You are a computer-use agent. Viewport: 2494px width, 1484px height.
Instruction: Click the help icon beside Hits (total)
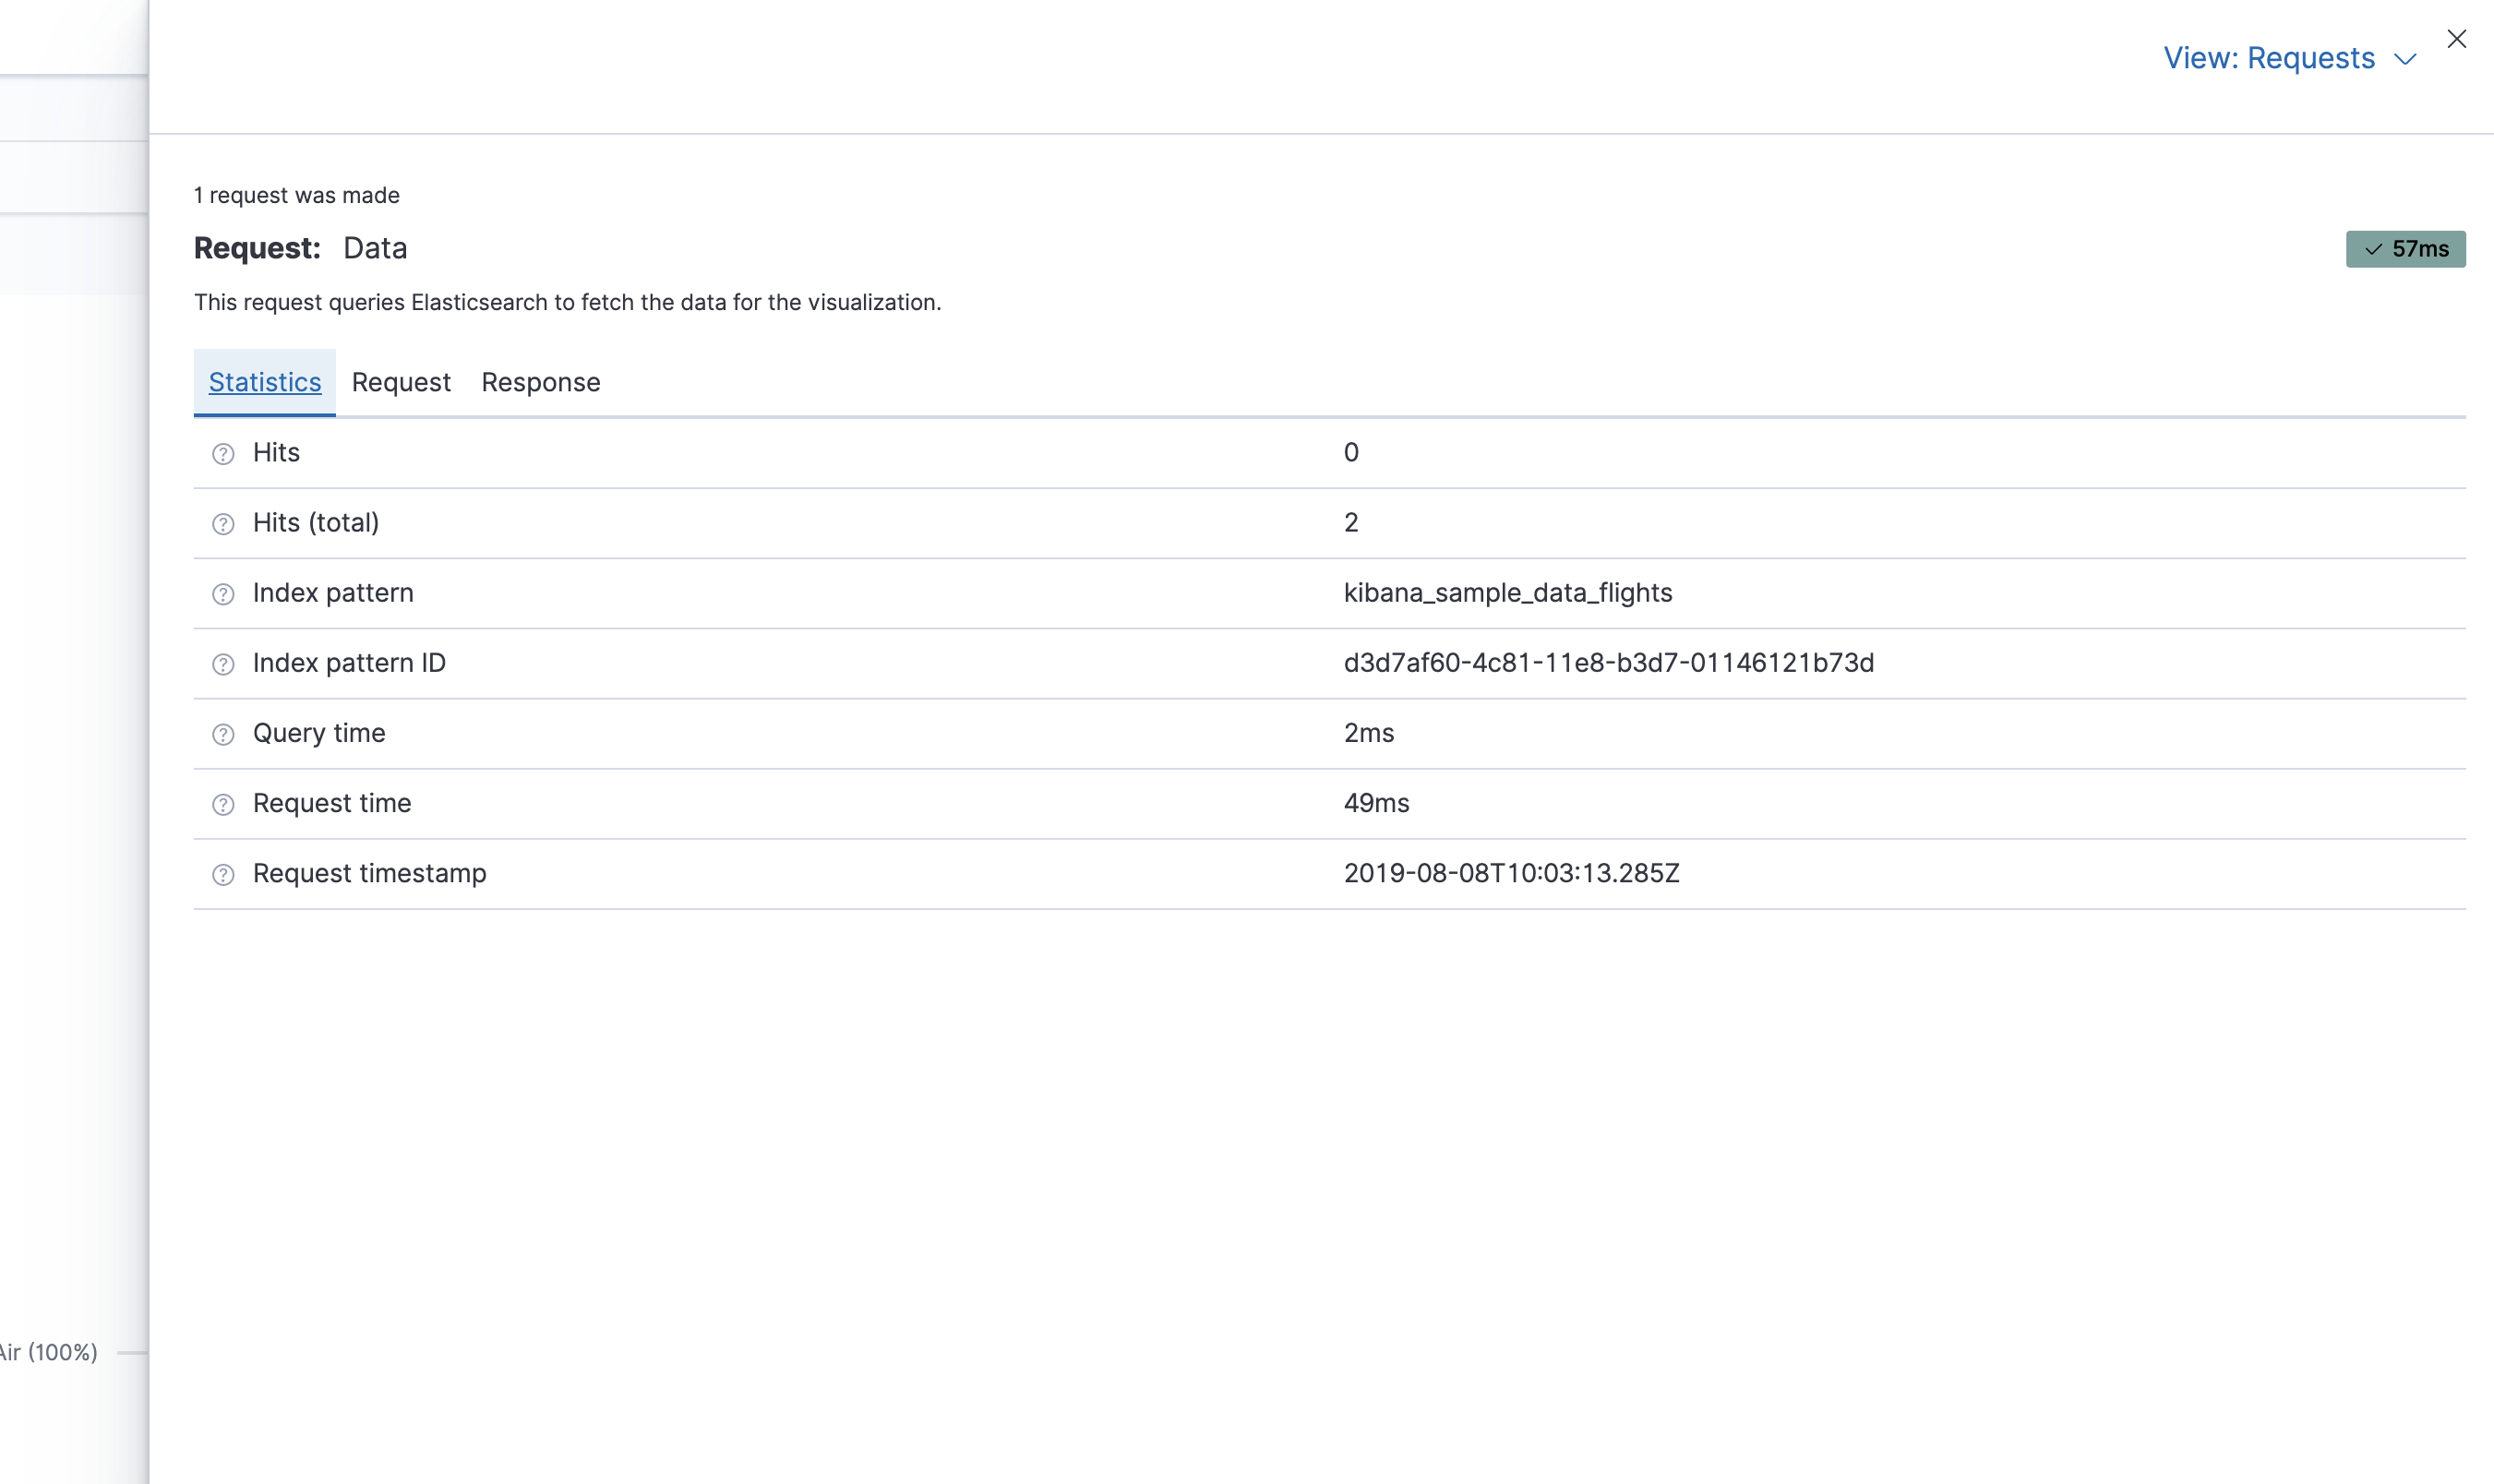tap(223, 524)
